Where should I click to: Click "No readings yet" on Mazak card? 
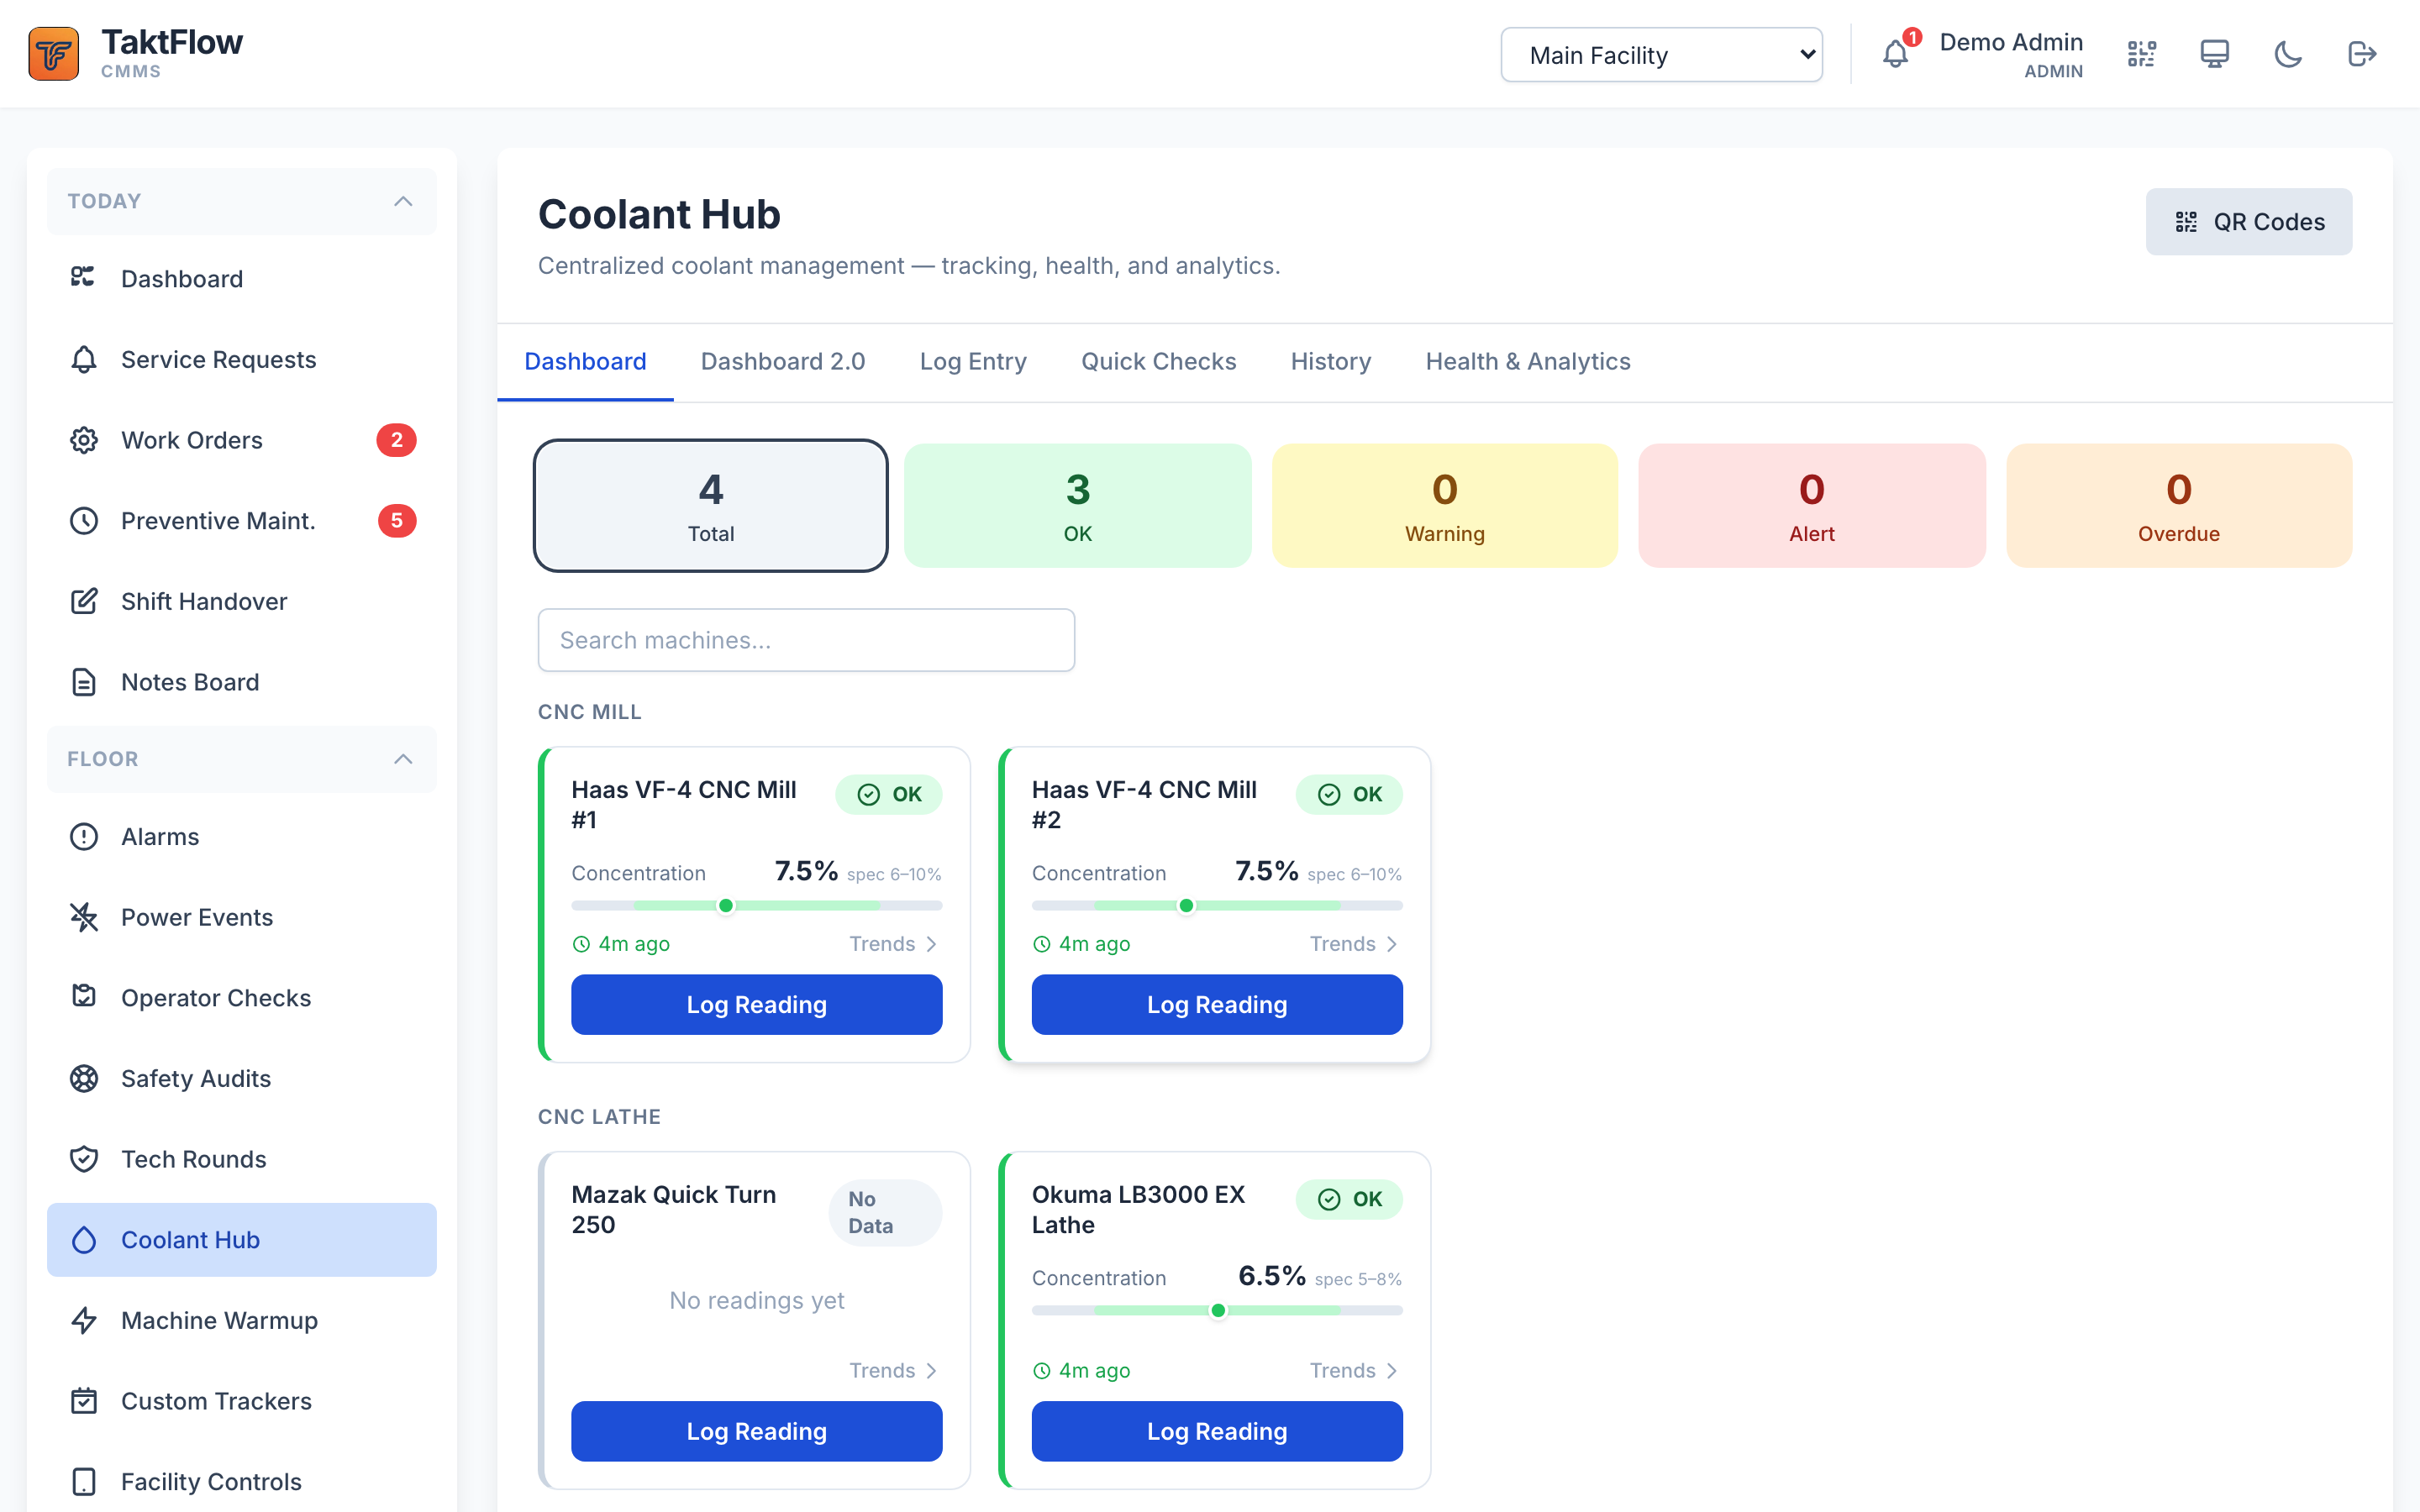[x=756, y=1300]
